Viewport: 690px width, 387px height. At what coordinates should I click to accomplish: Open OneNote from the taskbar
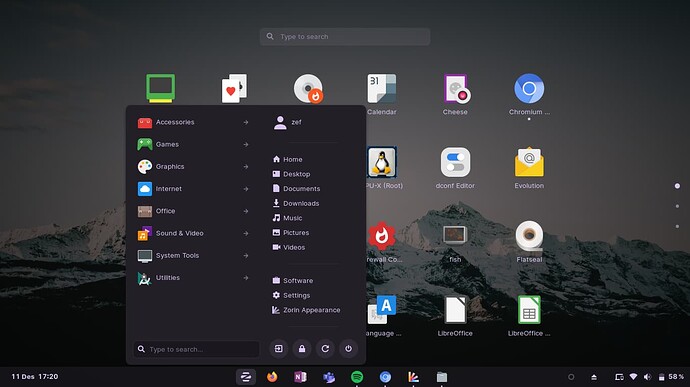(x=300, y=377)
